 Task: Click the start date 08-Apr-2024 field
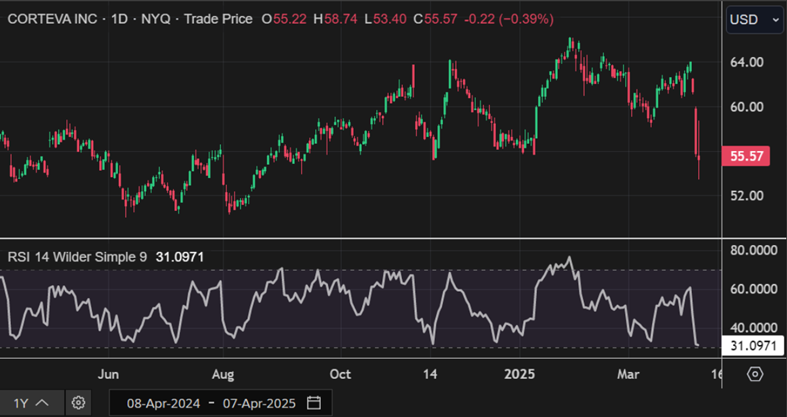pos(164,403)
